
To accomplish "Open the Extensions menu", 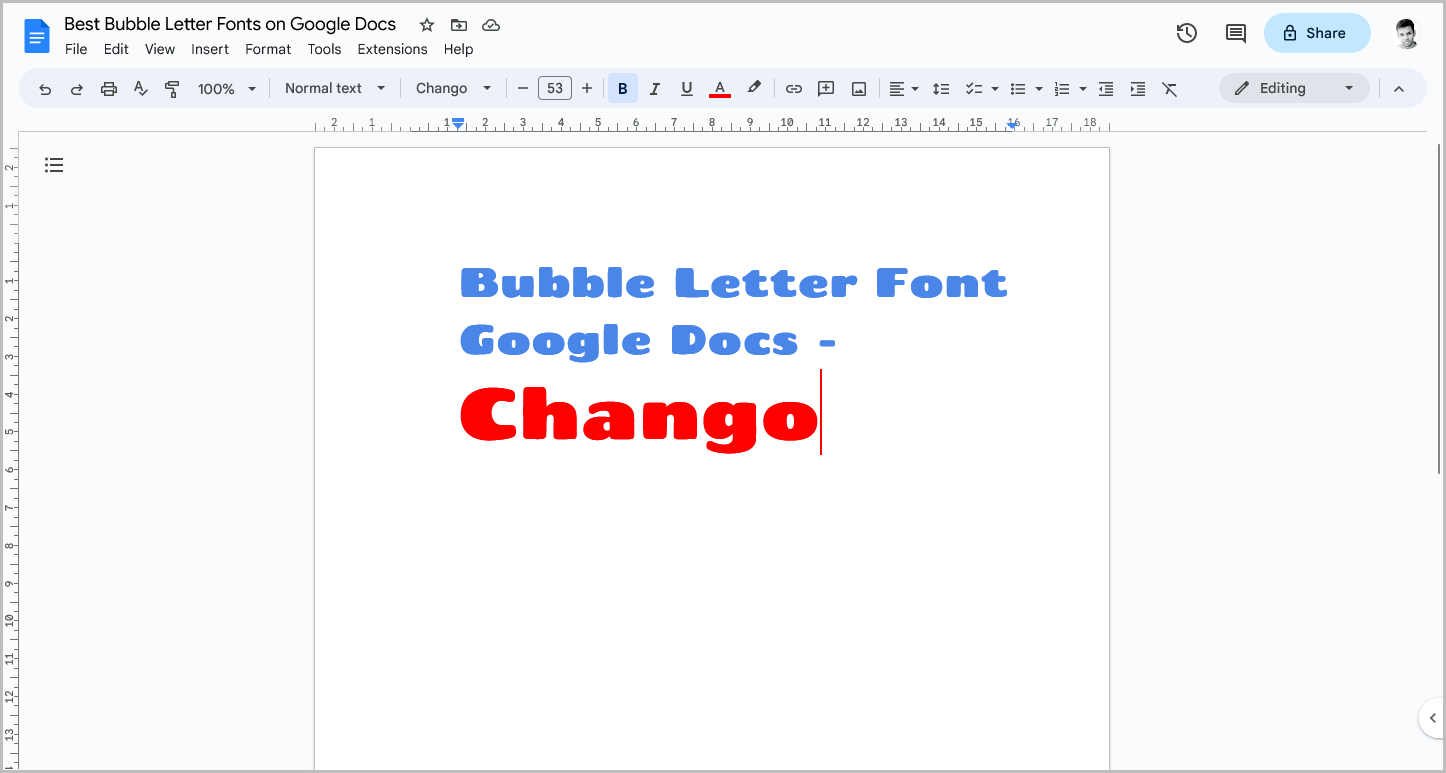I will click(x=392, y=49).
